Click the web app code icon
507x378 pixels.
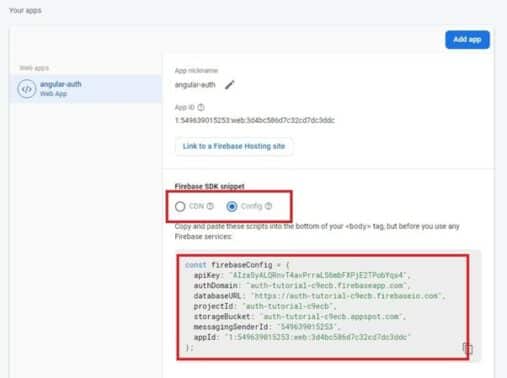point(27,89)
